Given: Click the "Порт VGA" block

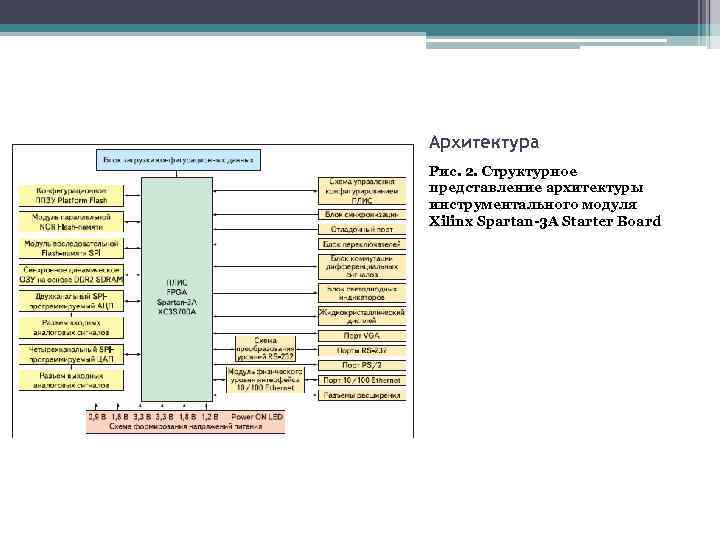Looking at the screenshot, I should (362, 336).
